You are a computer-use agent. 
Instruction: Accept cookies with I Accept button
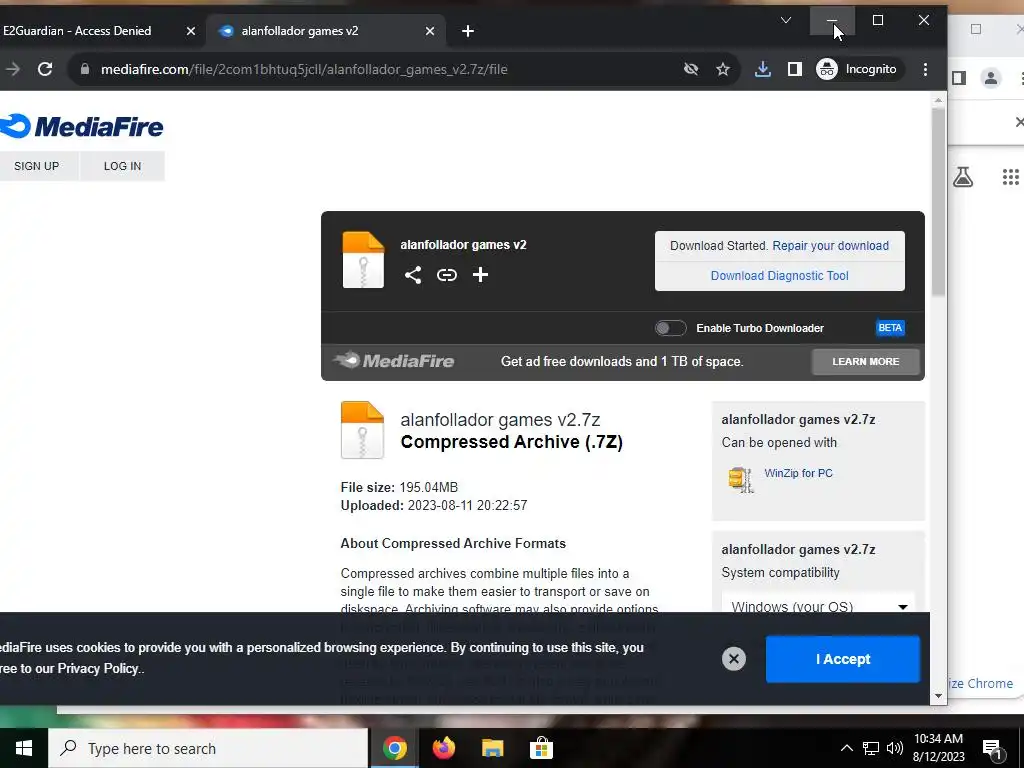(x=843, y=659)
